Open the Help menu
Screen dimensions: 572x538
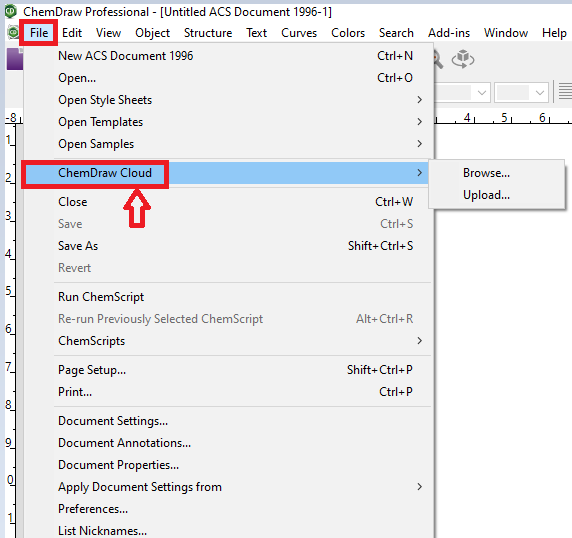pos(554,33)
